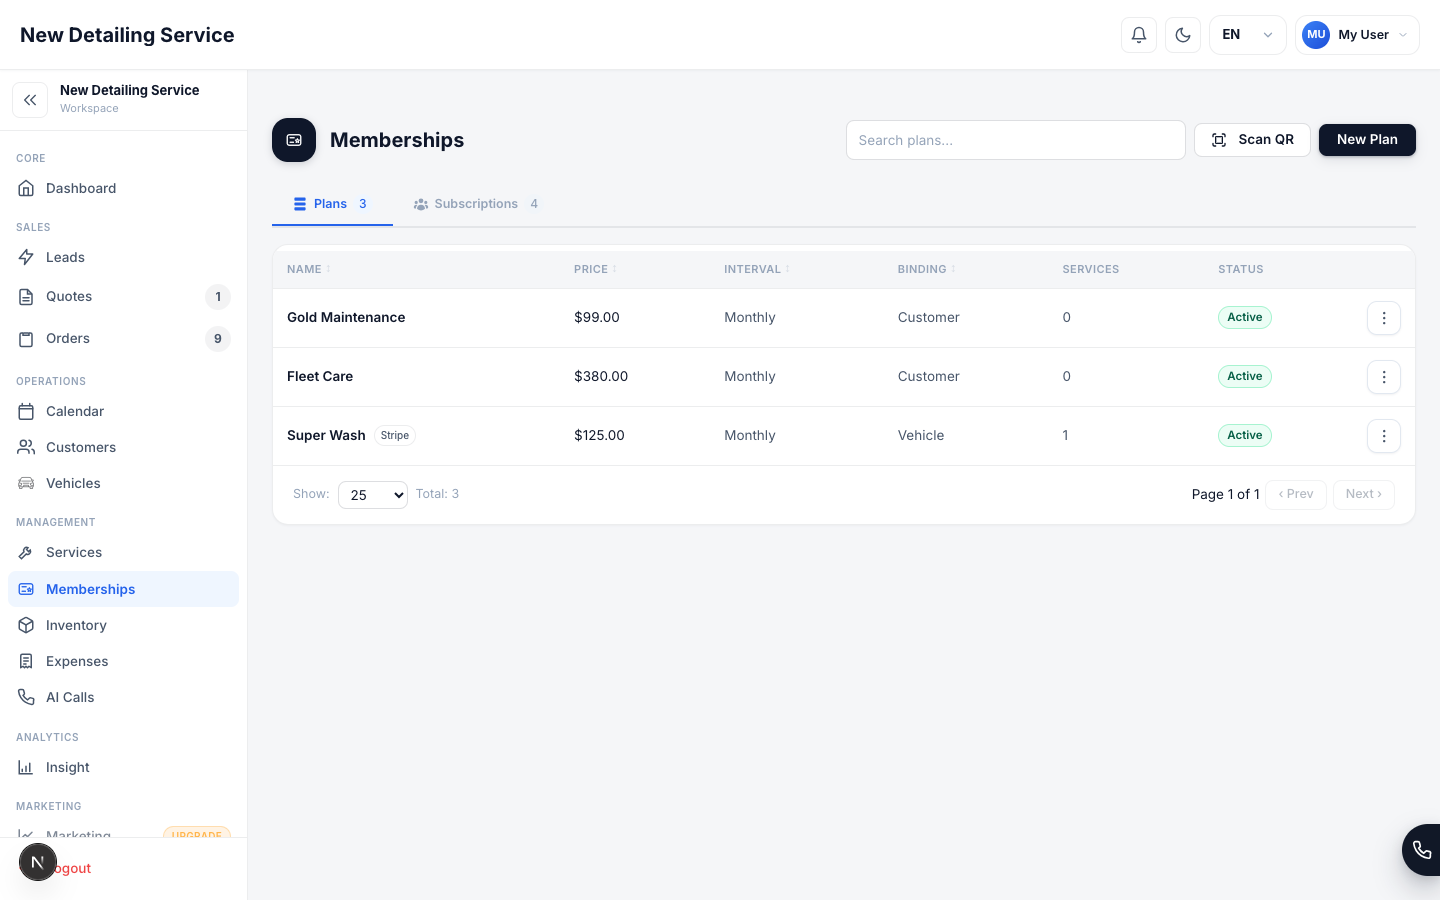Click the Next page button

pos(1364,494)
